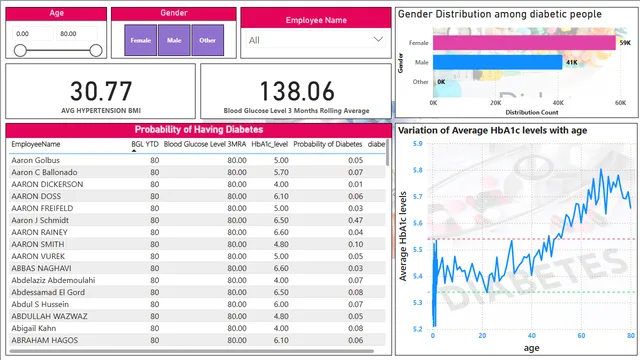
Task: Select the Aaron J Schmidt row
Action: point(197,220)
